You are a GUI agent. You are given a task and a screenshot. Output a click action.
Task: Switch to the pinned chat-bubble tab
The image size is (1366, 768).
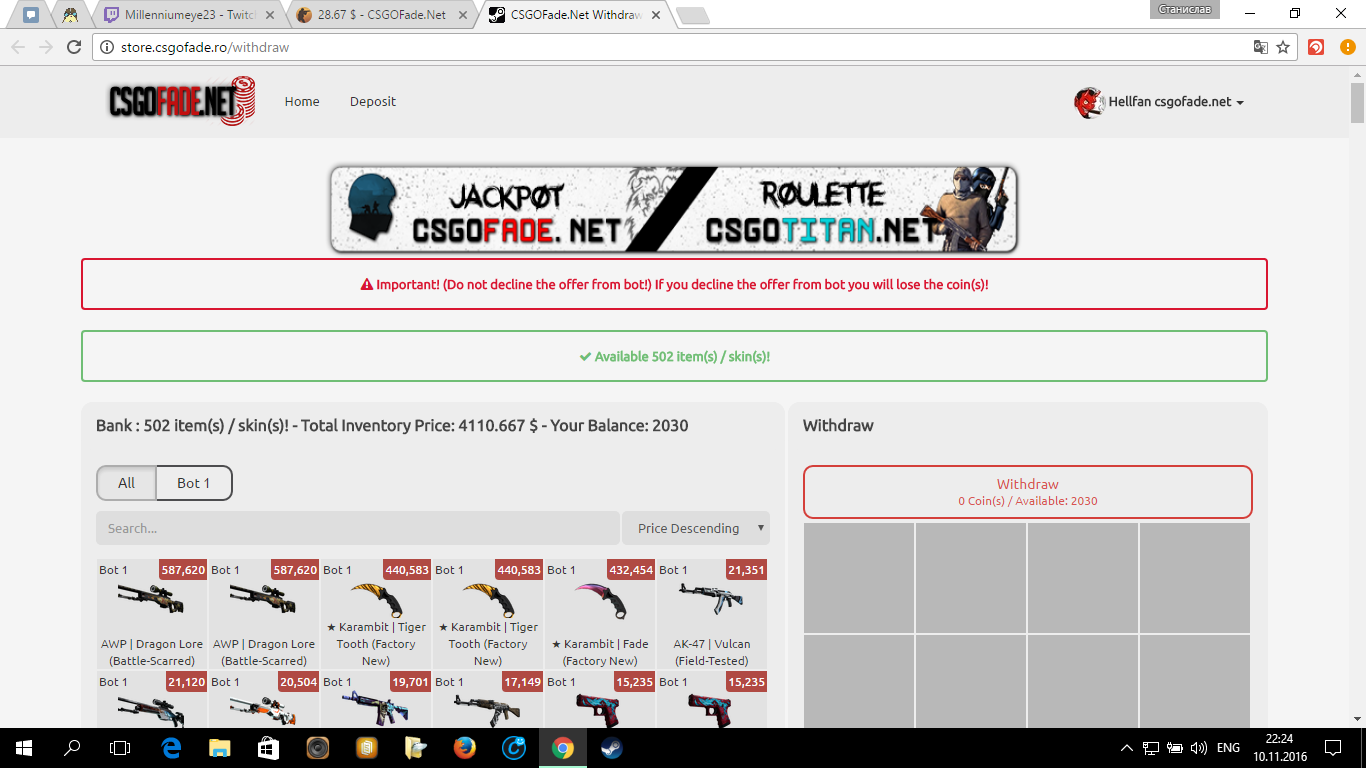[31, 15]
